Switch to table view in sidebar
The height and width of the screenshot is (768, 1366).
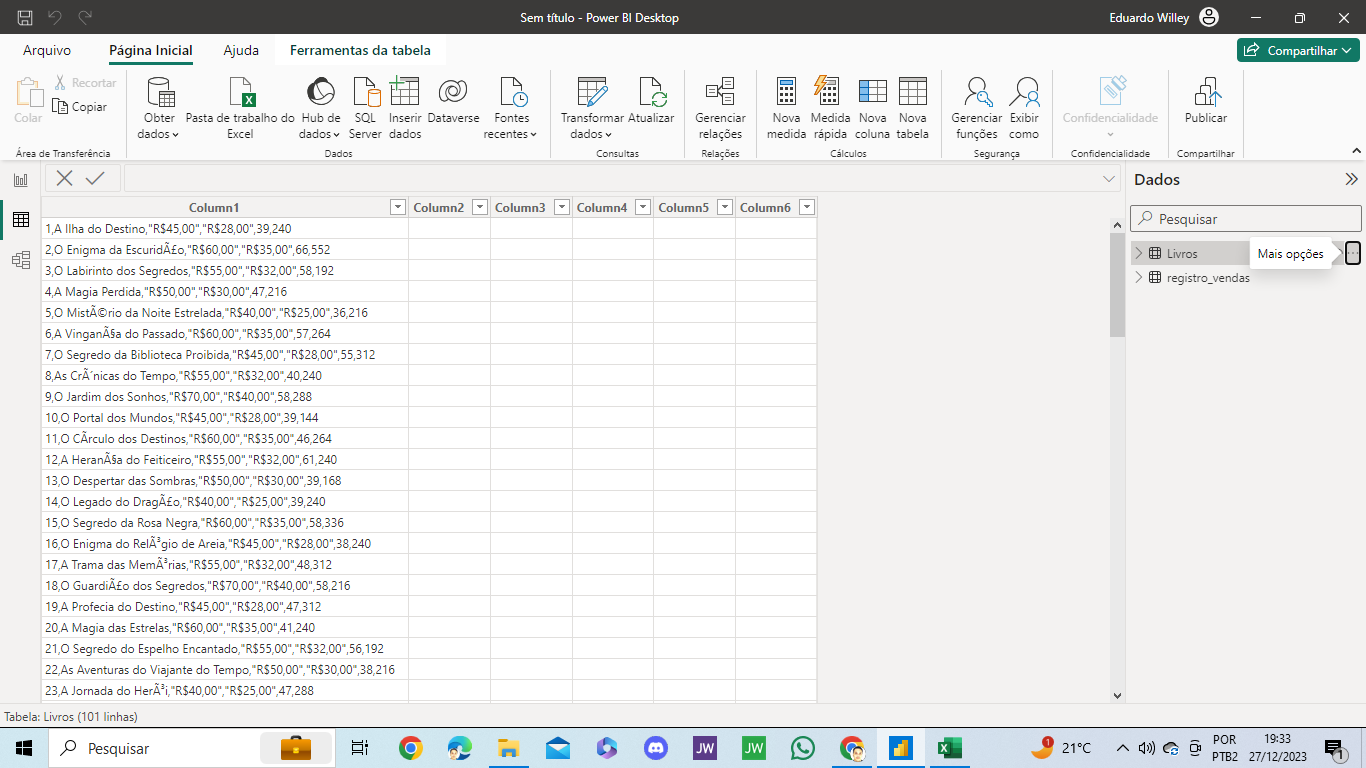20,220
